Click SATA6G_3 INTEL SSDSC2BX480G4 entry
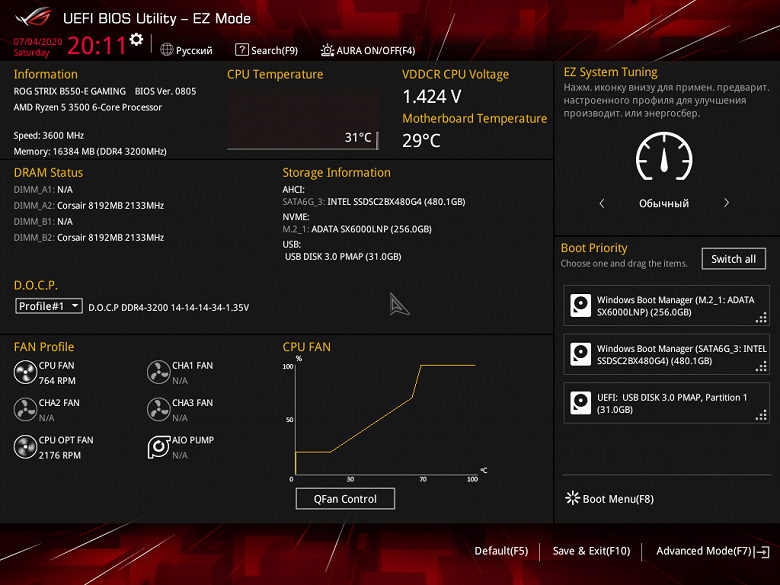The image size is (780, 585). [374, 201]
